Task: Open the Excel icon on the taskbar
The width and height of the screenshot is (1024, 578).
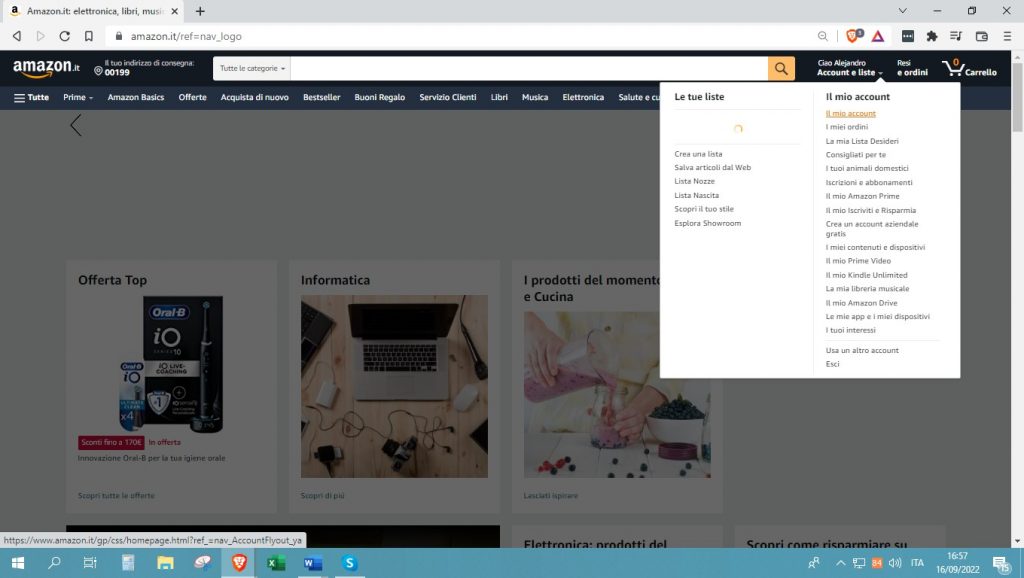Action: point(275,564)
